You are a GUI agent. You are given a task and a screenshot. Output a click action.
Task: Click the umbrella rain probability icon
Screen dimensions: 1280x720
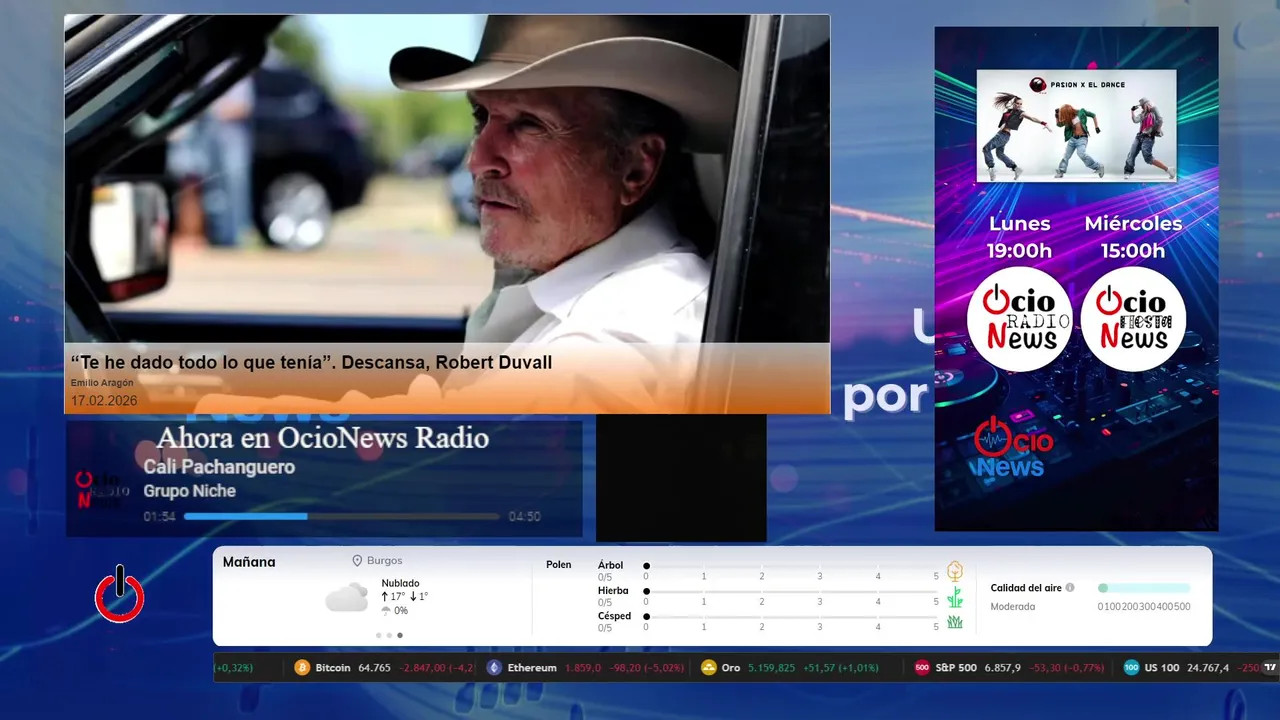point(386,611)
